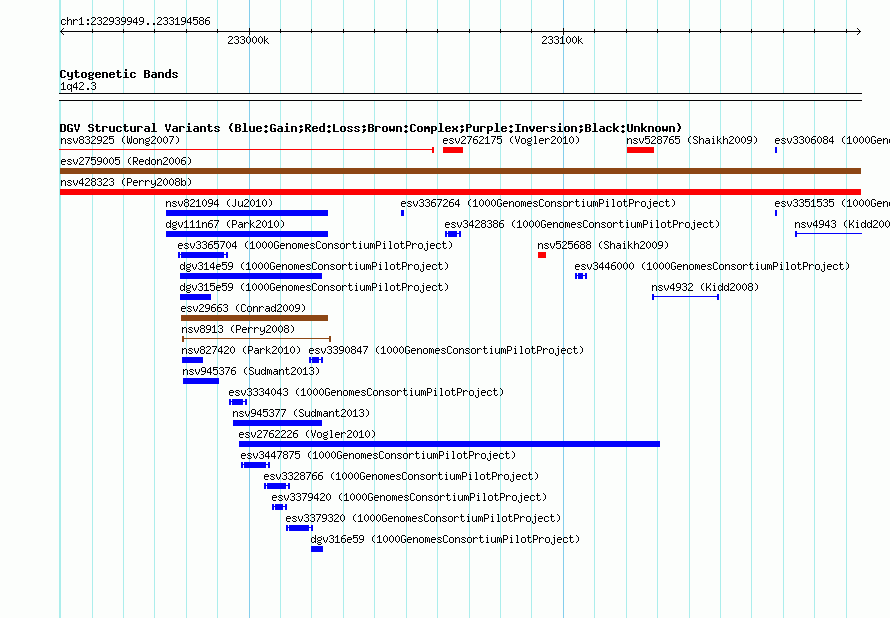This screenshot has width=890, height=618.
Task: Click the esv2759005 (Redon2006) label
Action: (126, 161)
